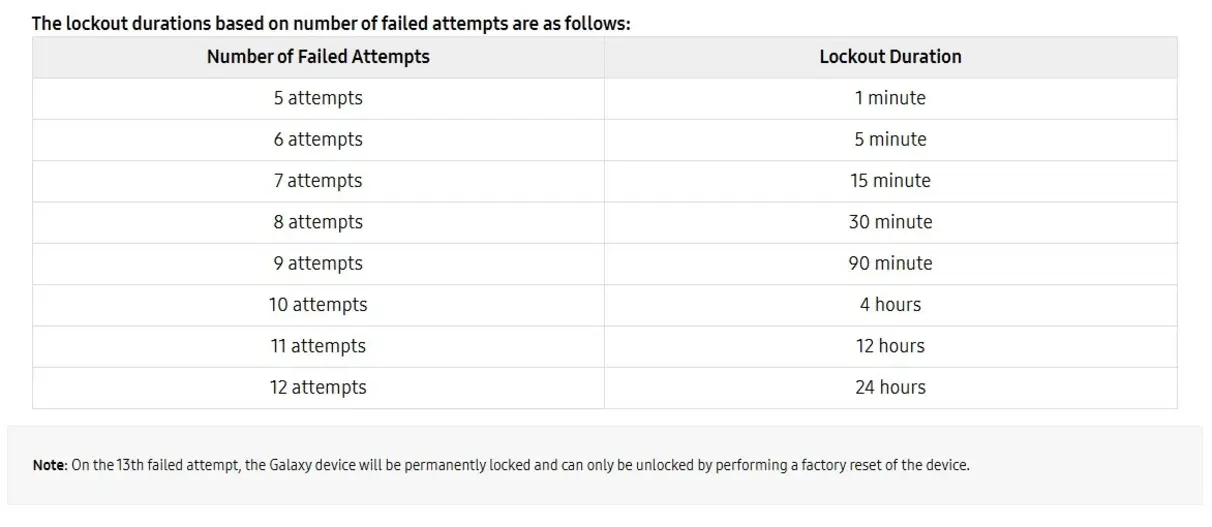The width and height of the screenshot is (1212, 527).
Task: Click the '90 minute' duration cell
Action: pyautogui.click(x=890, y=264)
